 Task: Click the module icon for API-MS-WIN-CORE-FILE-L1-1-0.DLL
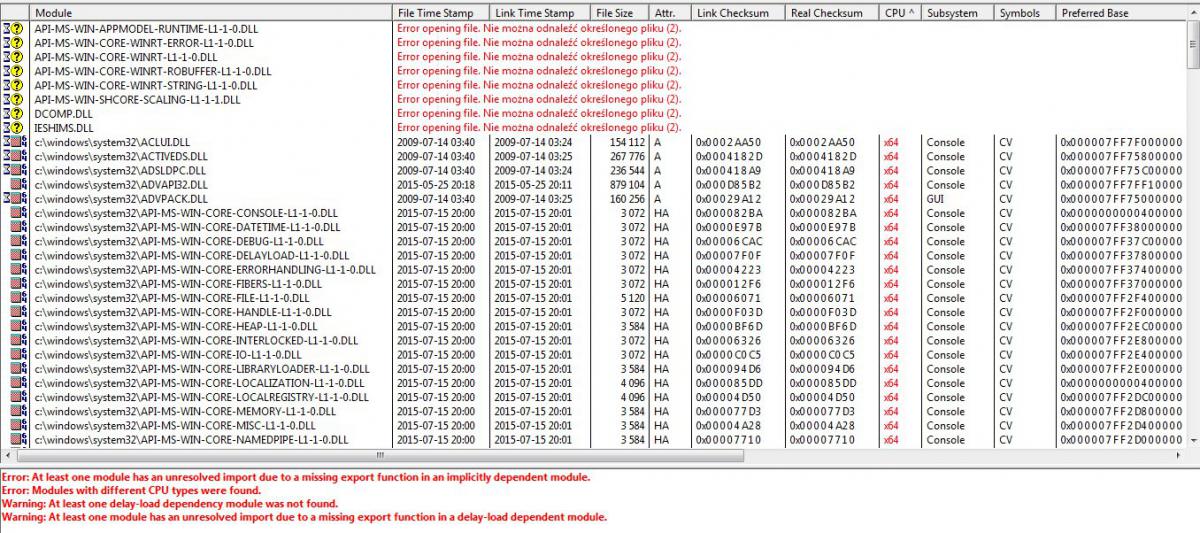tap(17, 297)
